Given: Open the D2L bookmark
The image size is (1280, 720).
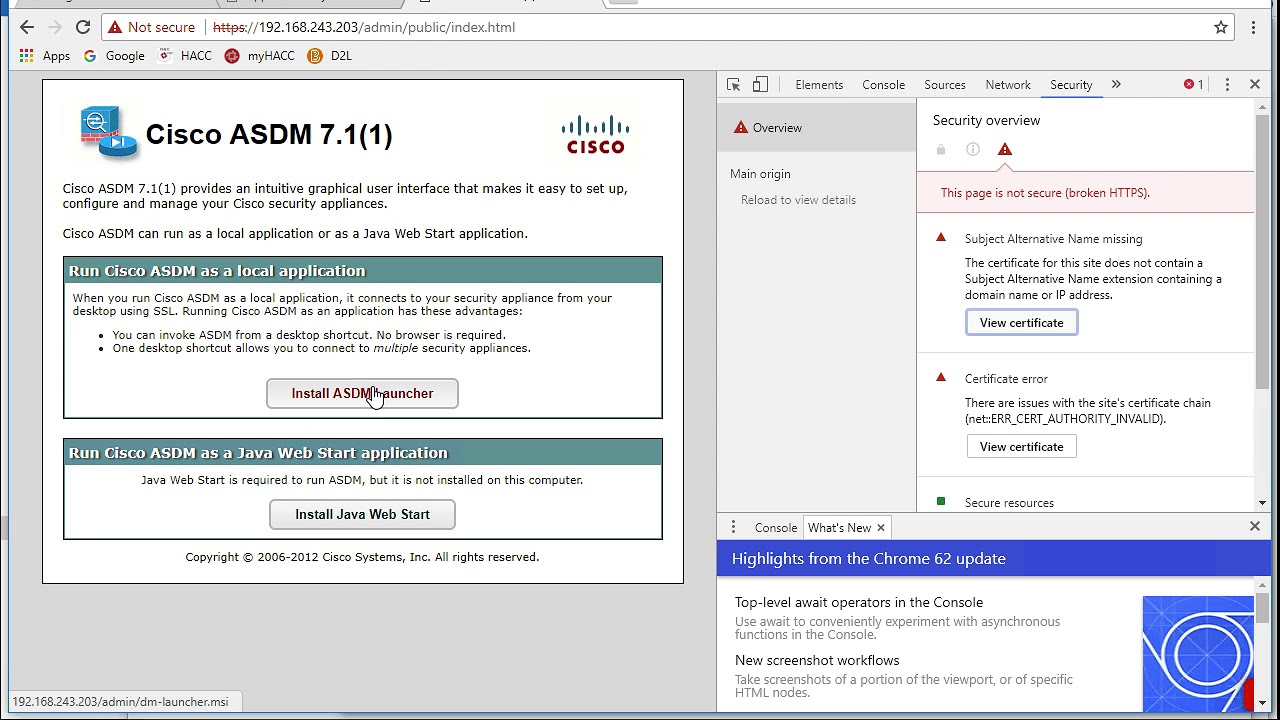Looking at the screenshot, I should pos(330,56).
